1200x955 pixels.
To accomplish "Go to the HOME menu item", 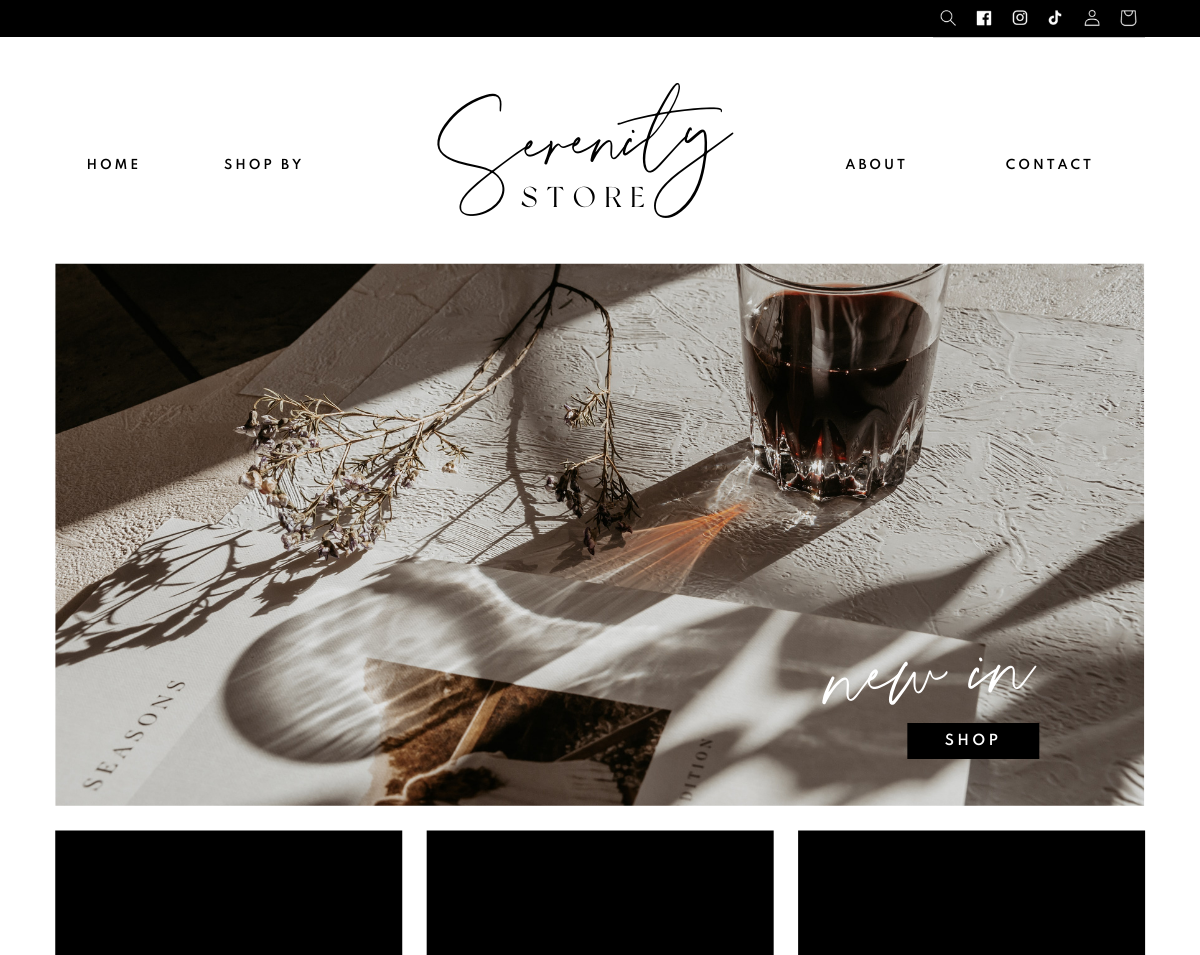I will coord(114,164).
